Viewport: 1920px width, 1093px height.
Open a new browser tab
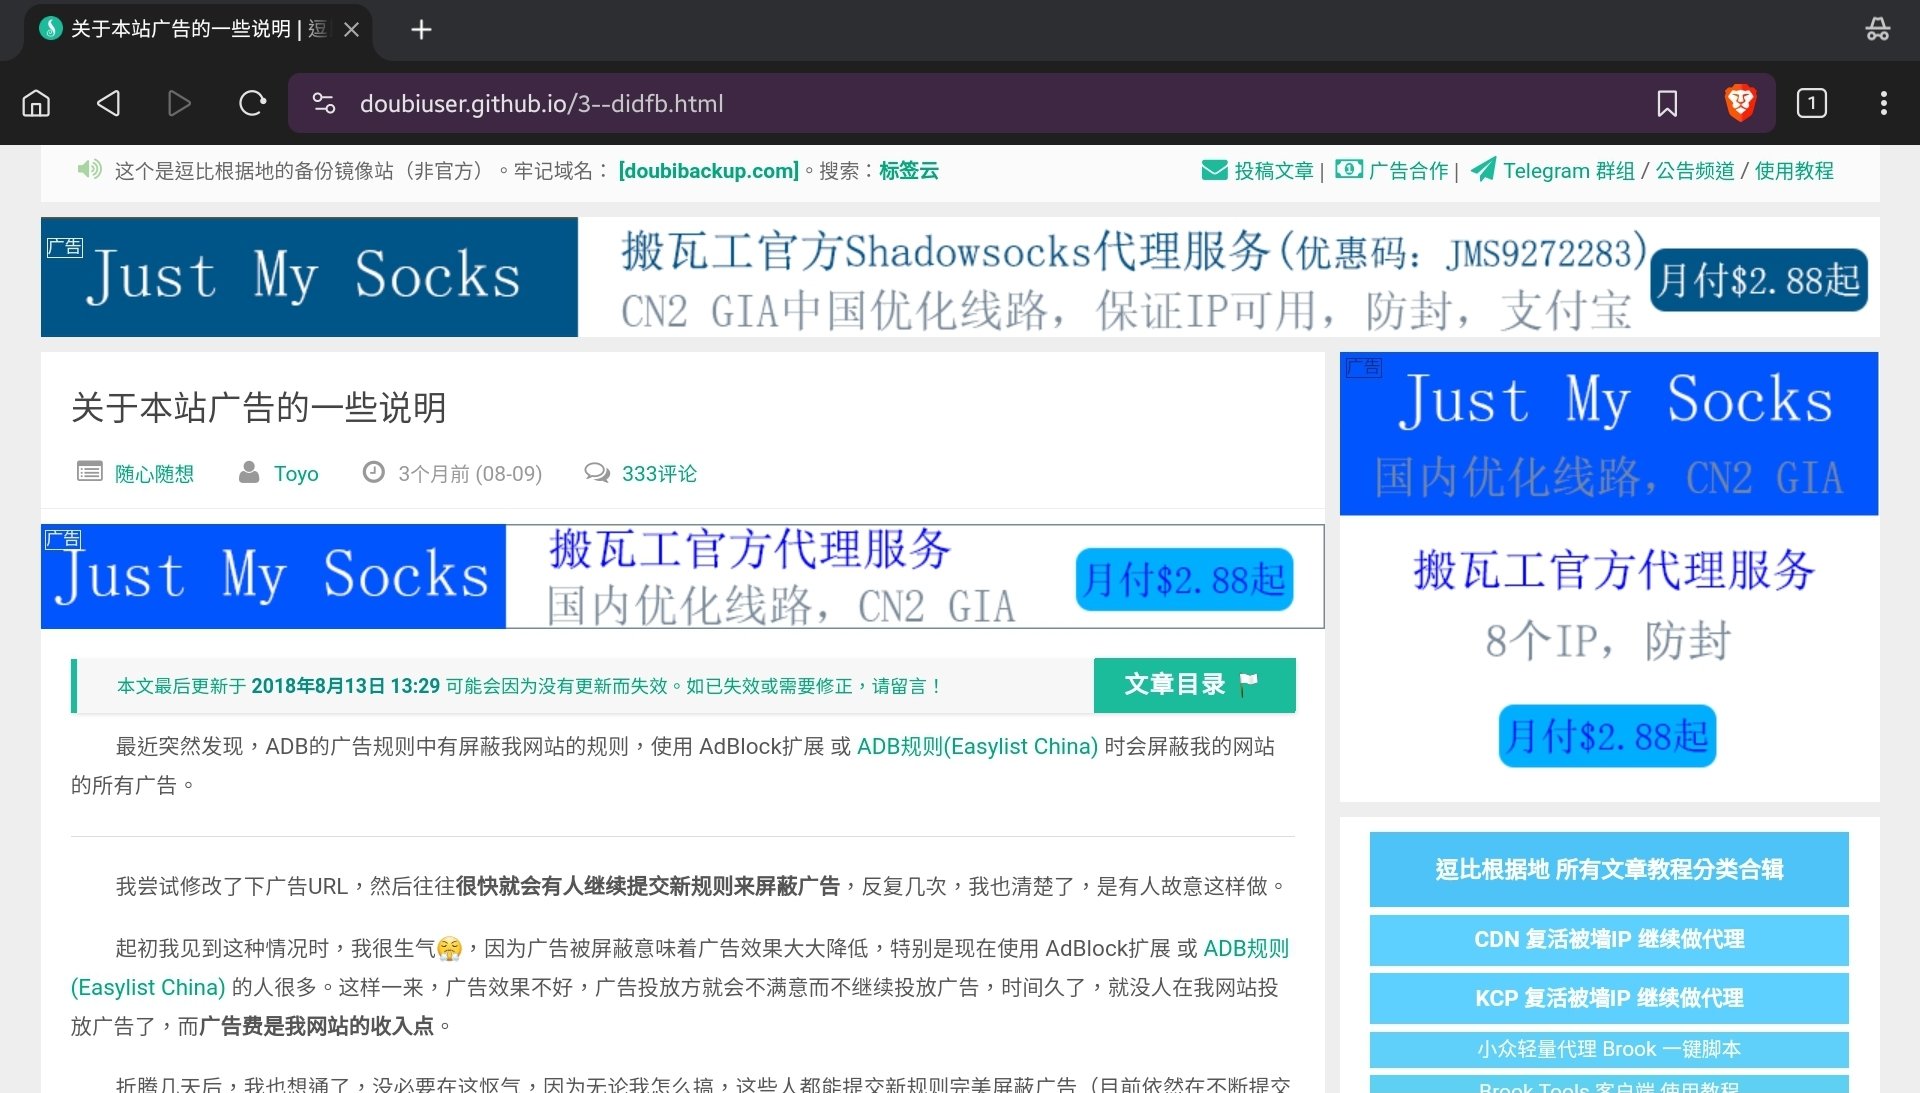420,29
